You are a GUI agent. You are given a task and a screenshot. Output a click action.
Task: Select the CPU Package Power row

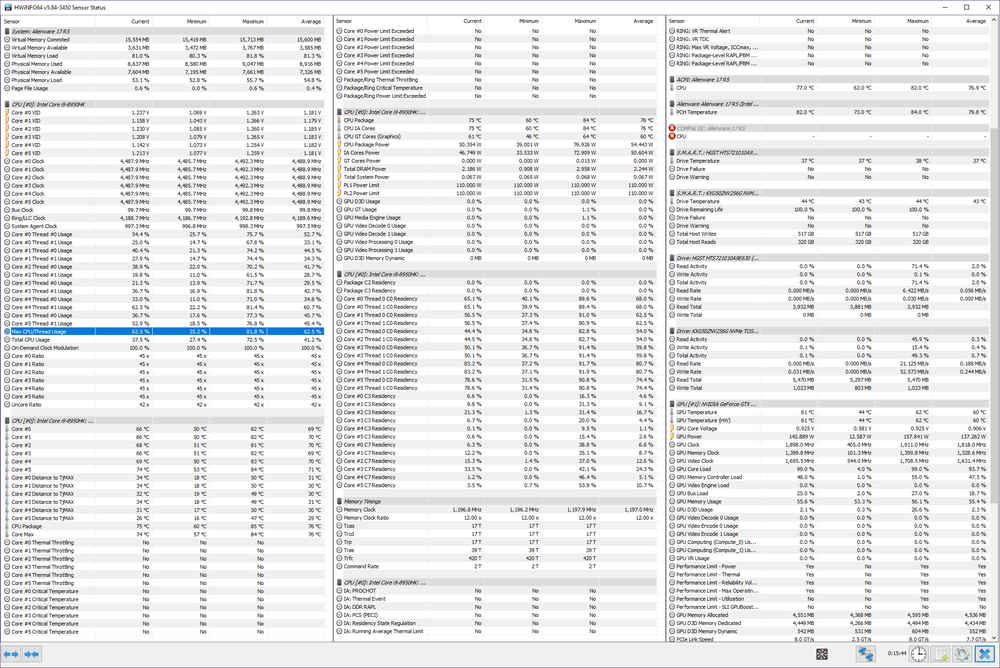[x=368, y=144]
